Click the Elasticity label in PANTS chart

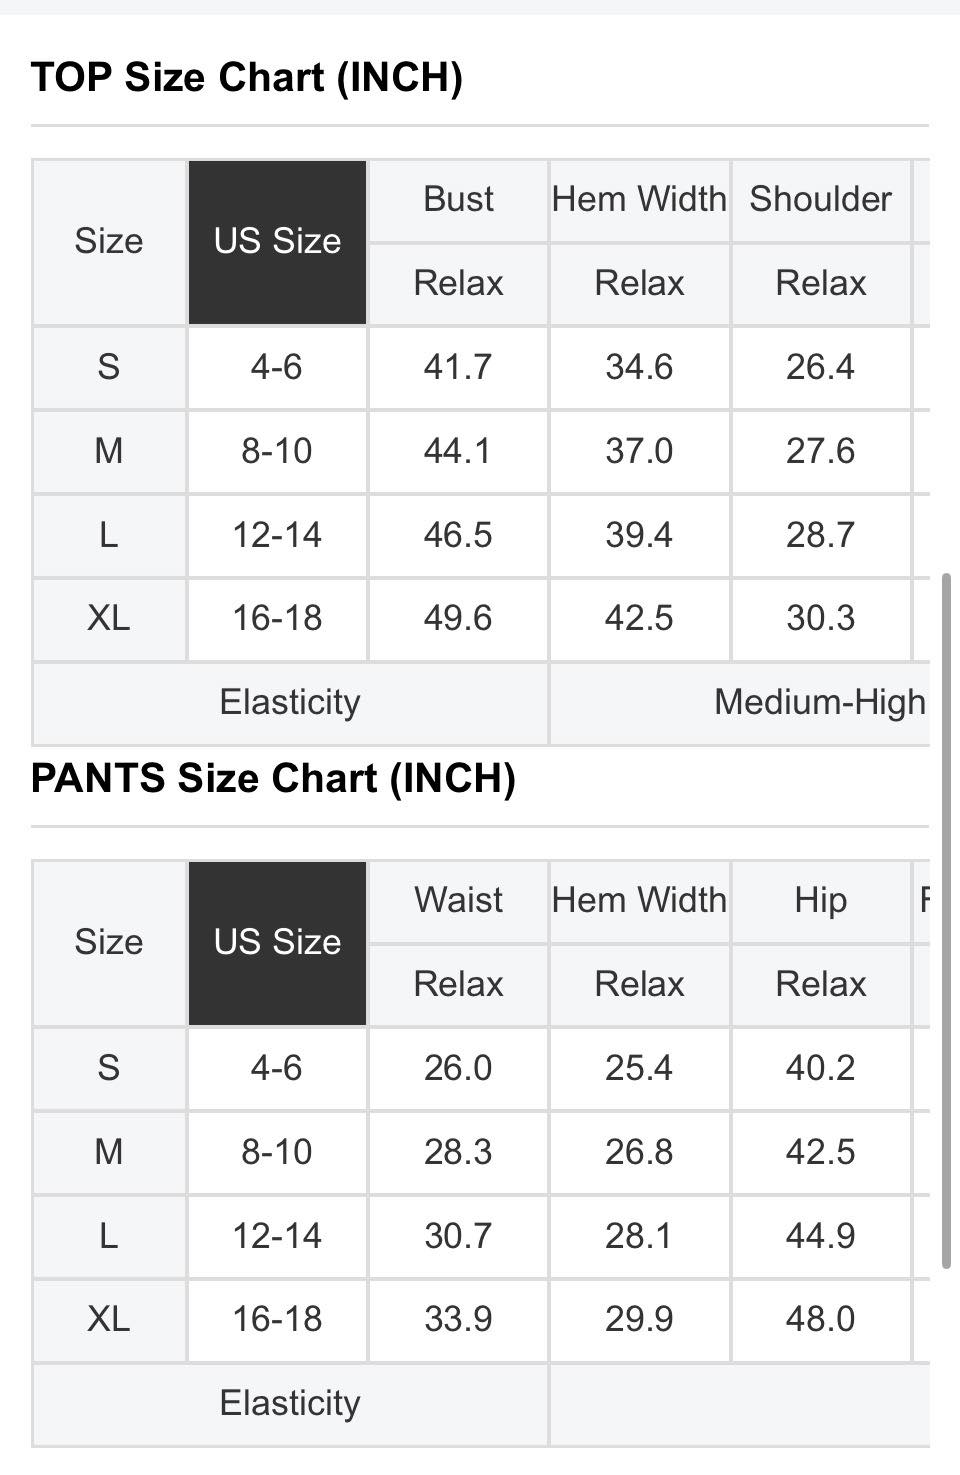290,1404
